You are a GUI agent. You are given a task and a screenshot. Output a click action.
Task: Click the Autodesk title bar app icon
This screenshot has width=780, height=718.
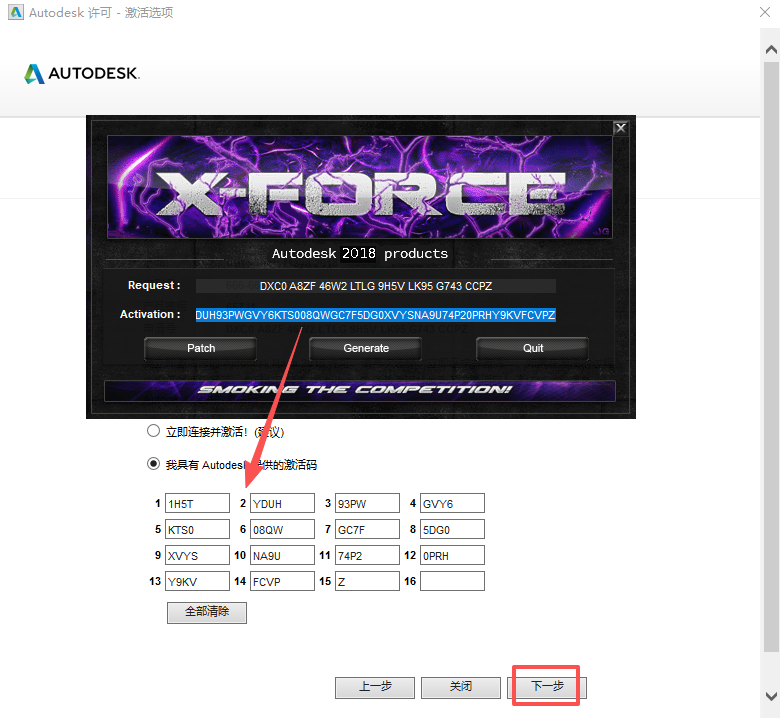click(x=16, y=12)
